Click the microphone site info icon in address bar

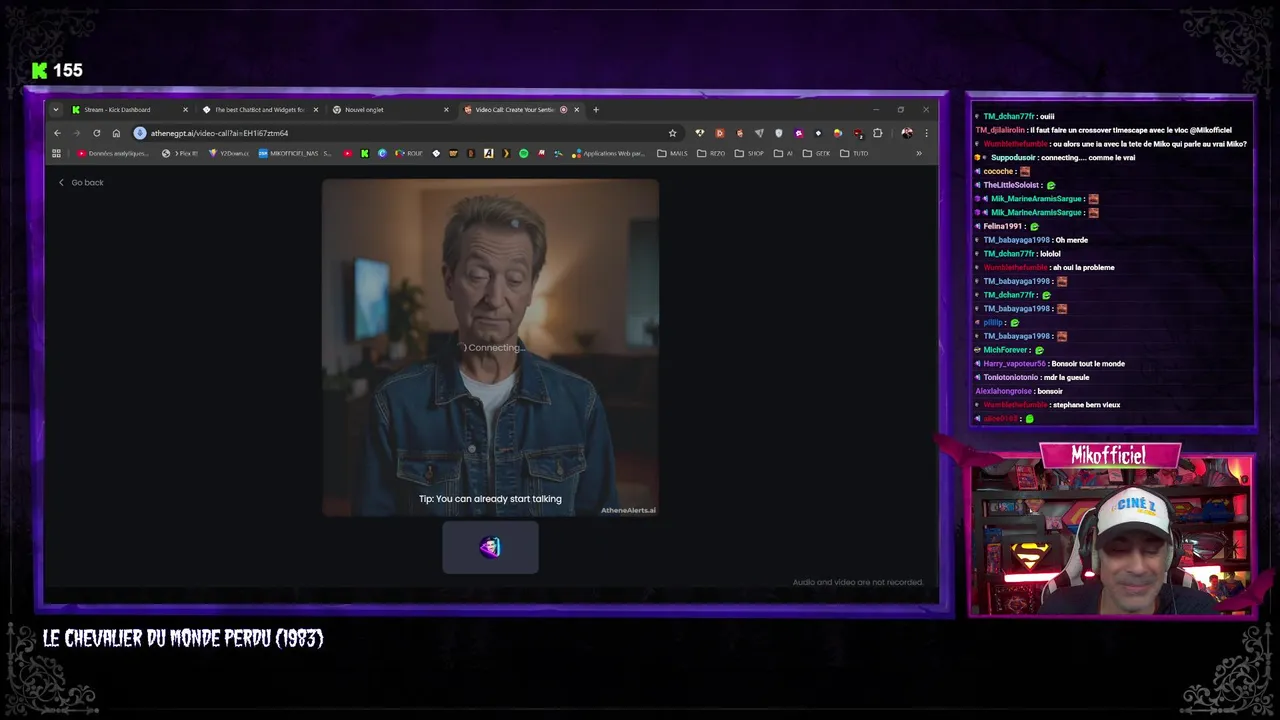click(140, 133)
